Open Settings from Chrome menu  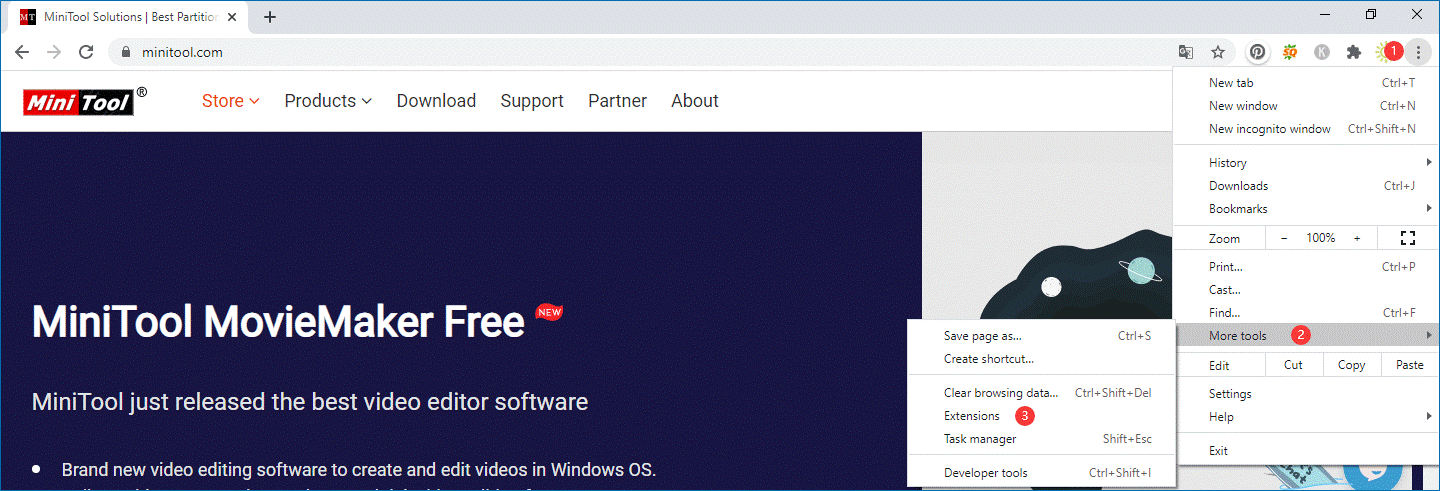[1306, 394]
